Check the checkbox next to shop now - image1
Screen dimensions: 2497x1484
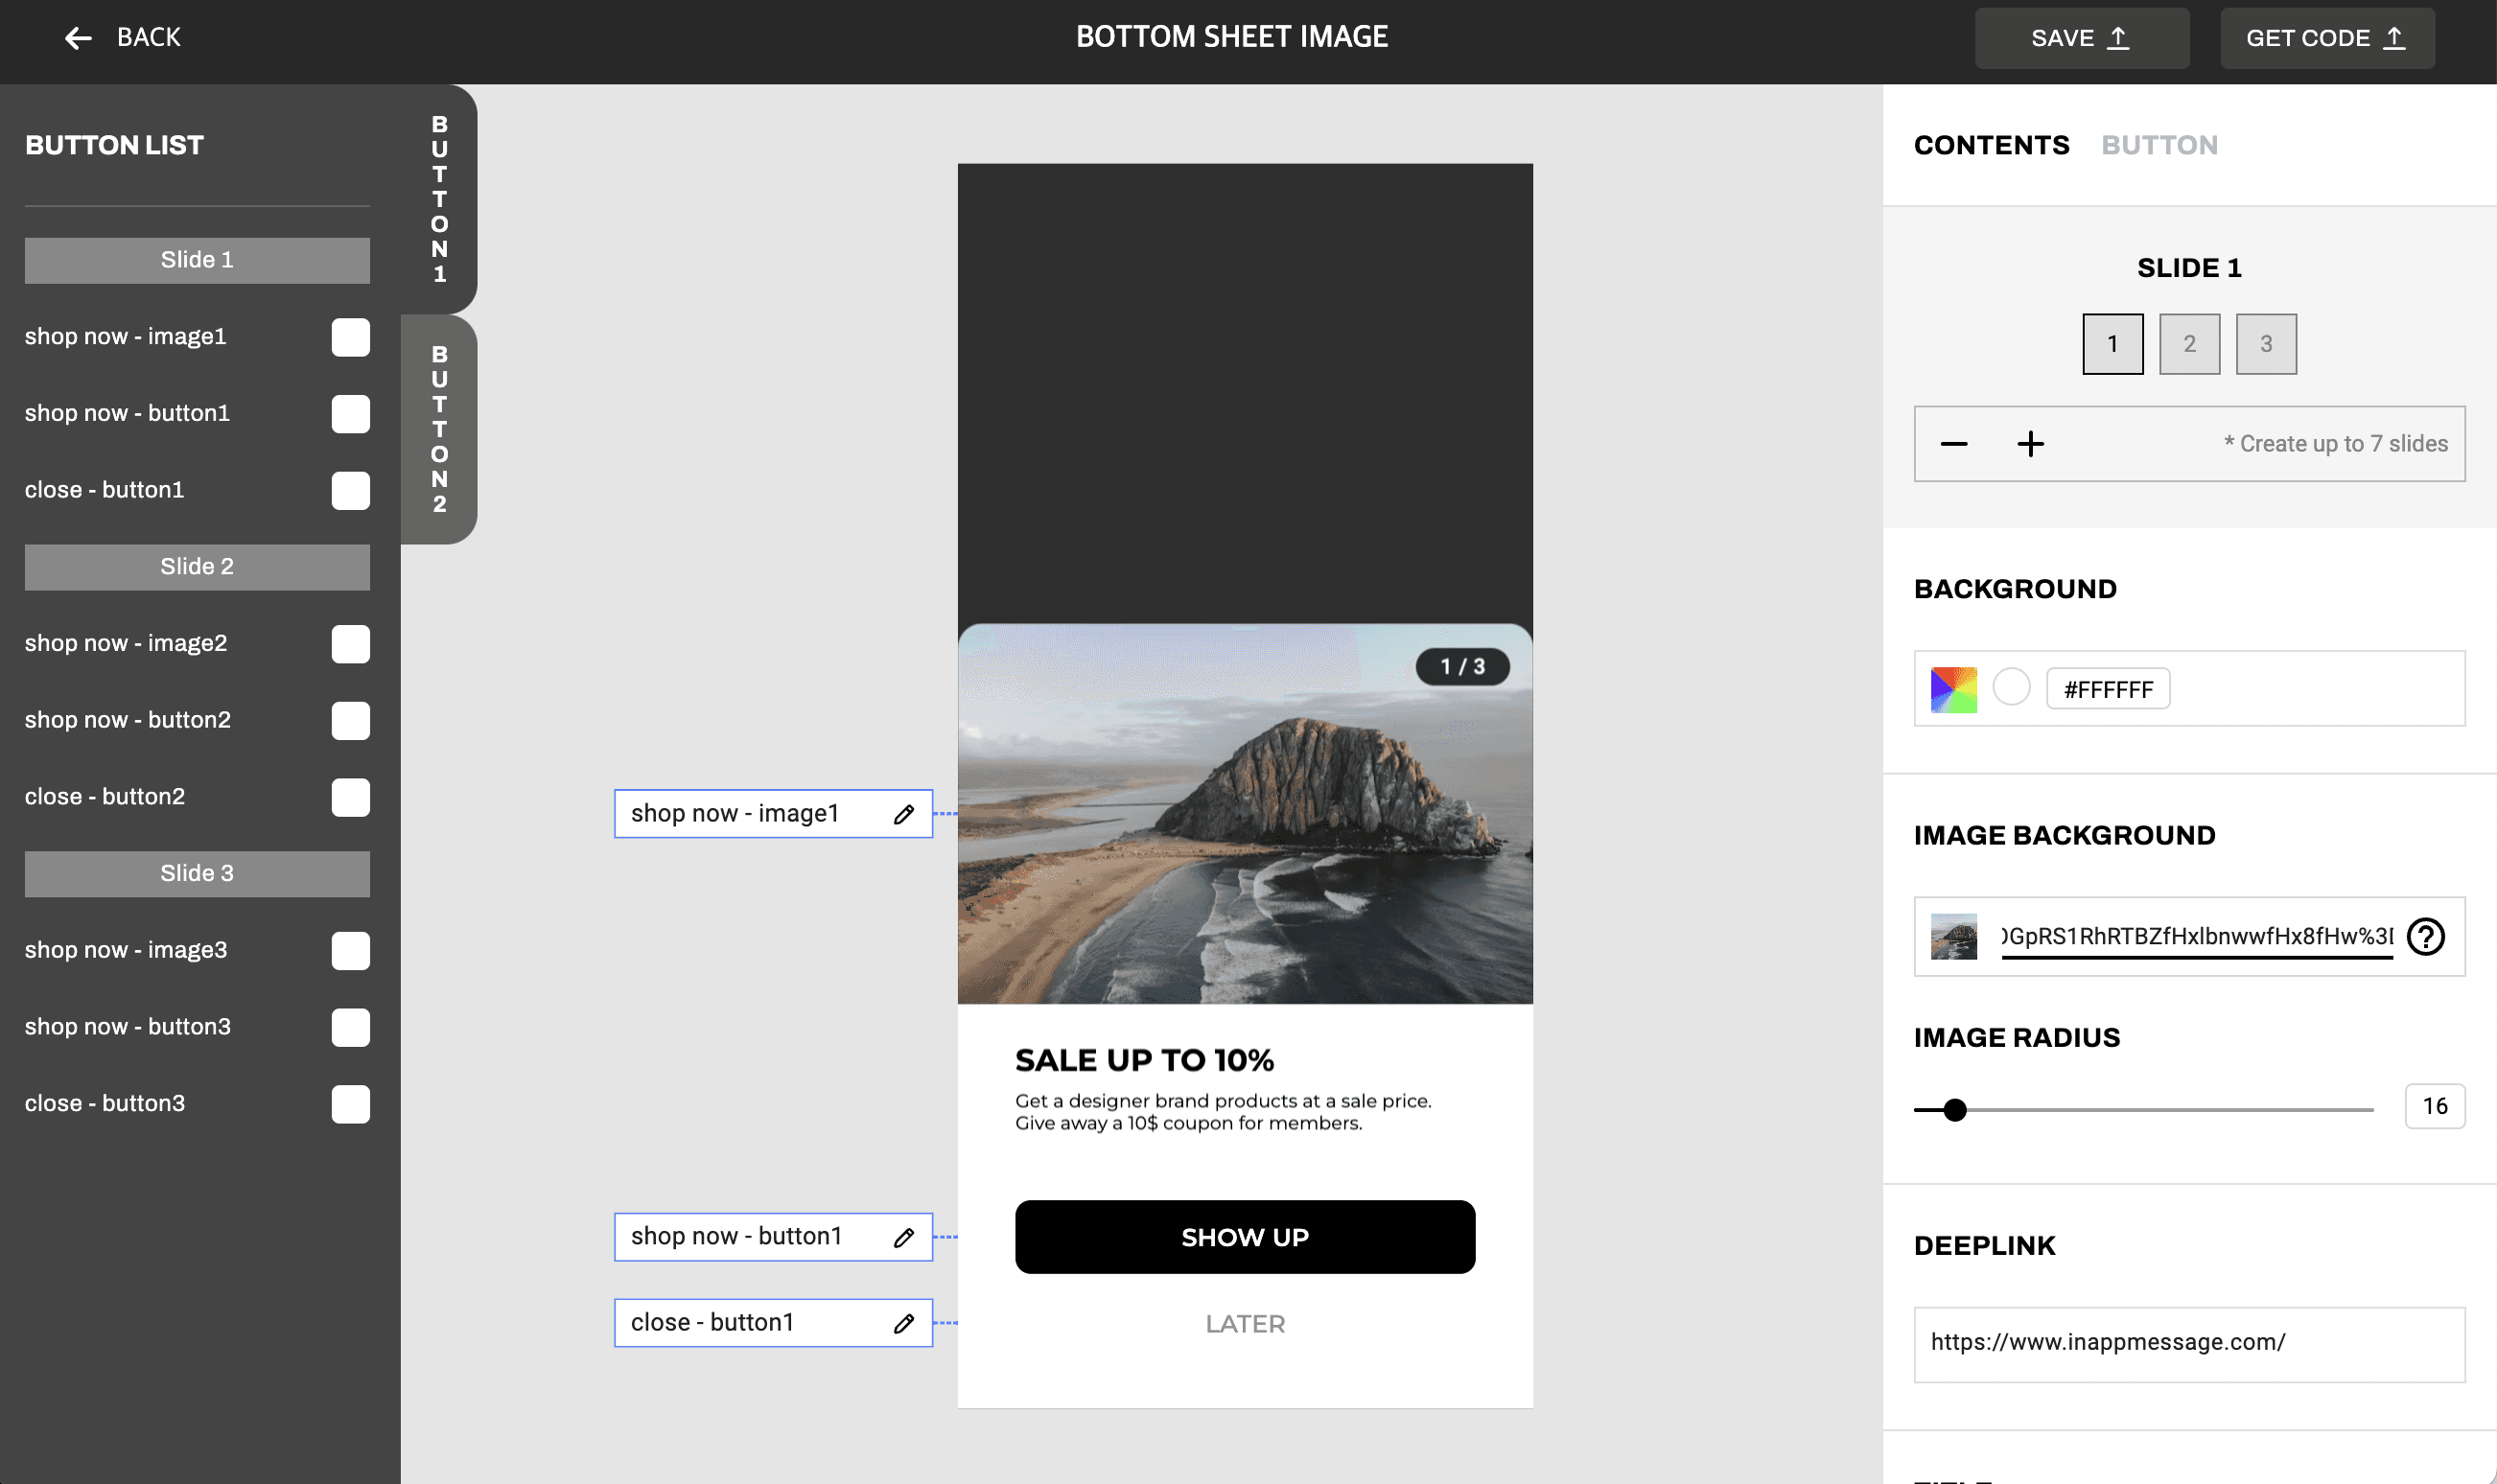(350, 337)
